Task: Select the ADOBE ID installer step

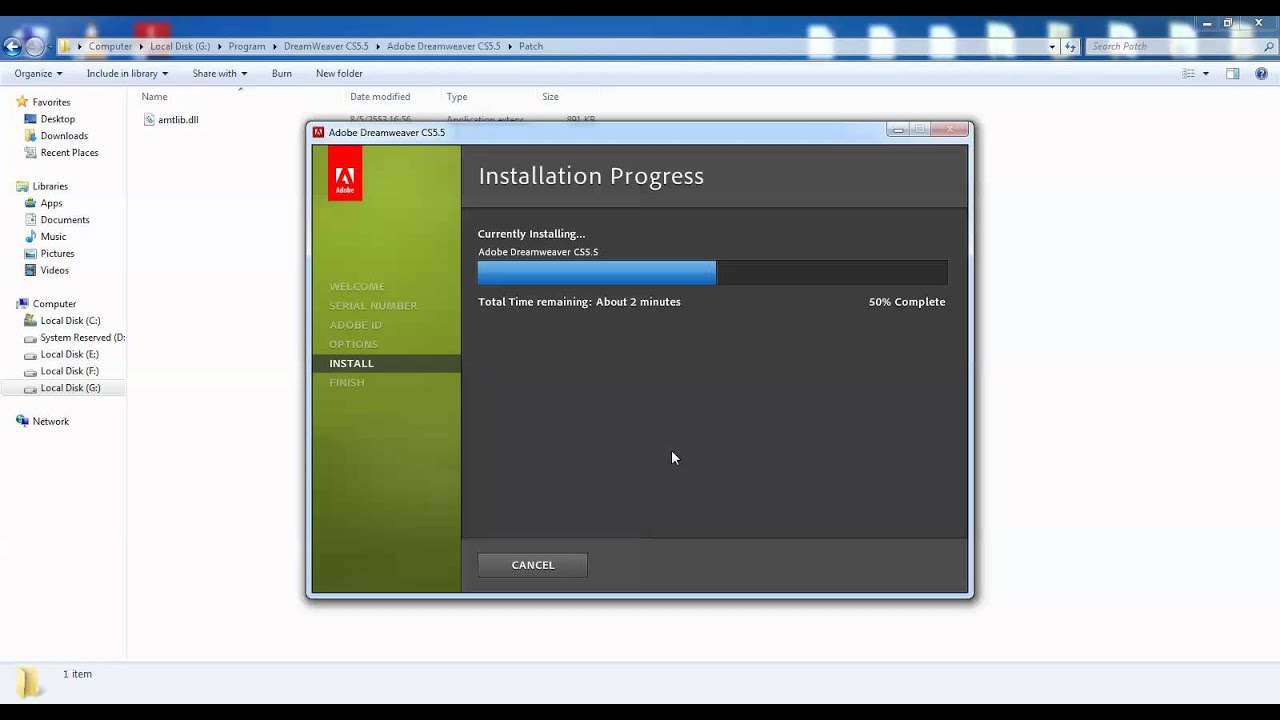Action: coord(355,325)
